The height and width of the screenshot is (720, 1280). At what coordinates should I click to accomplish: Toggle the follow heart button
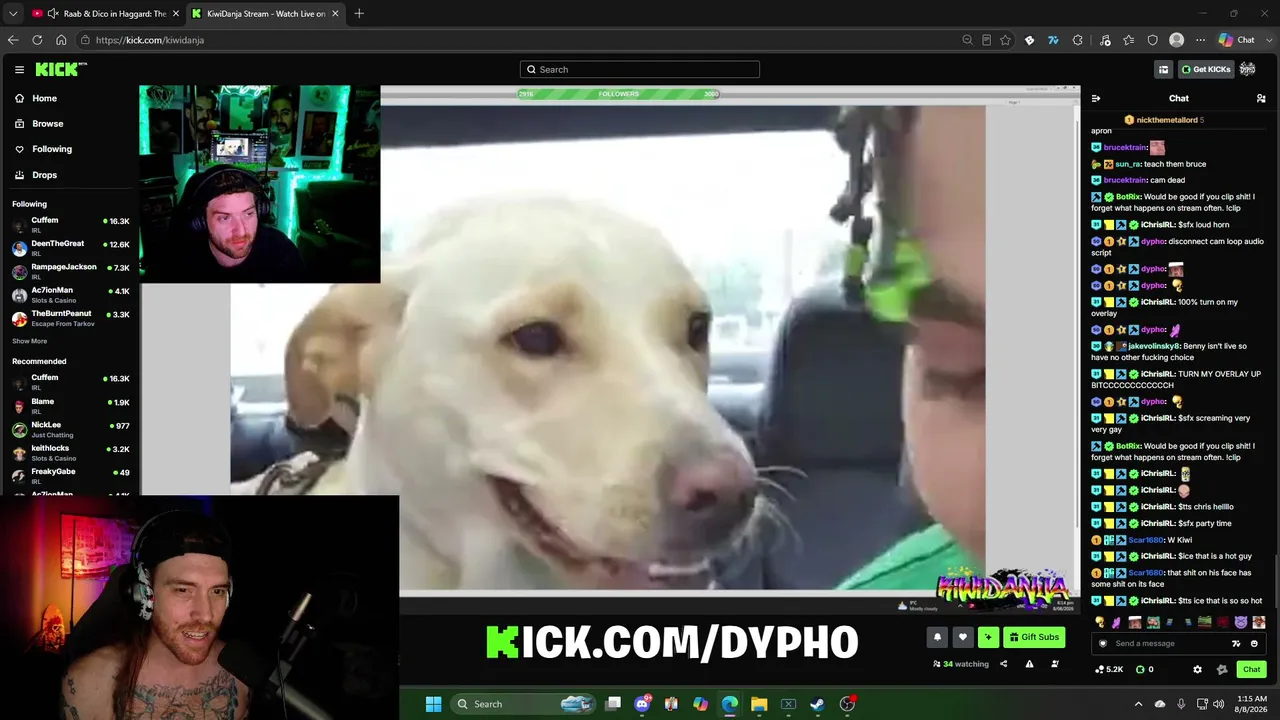pos(963,637)
